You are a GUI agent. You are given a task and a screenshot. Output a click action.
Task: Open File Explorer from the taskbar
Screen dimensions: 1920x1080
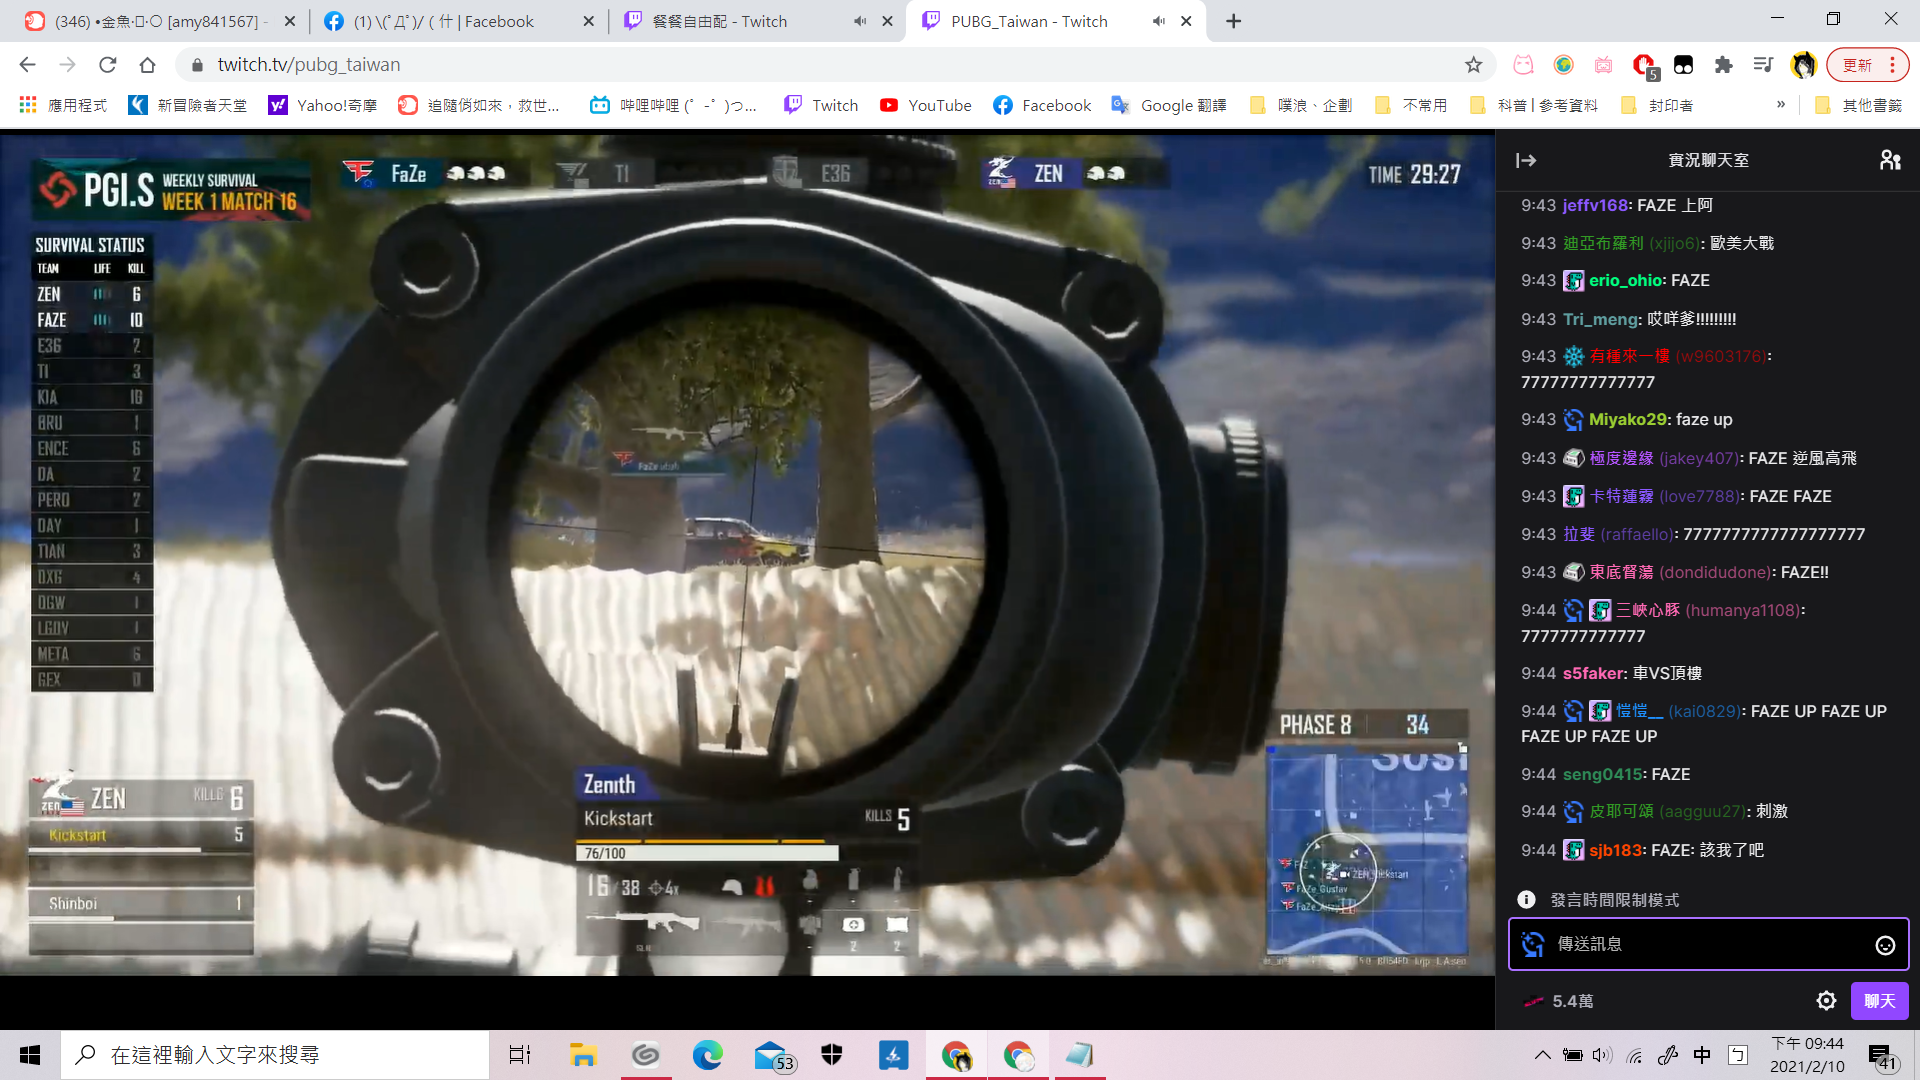point(583,1055)
